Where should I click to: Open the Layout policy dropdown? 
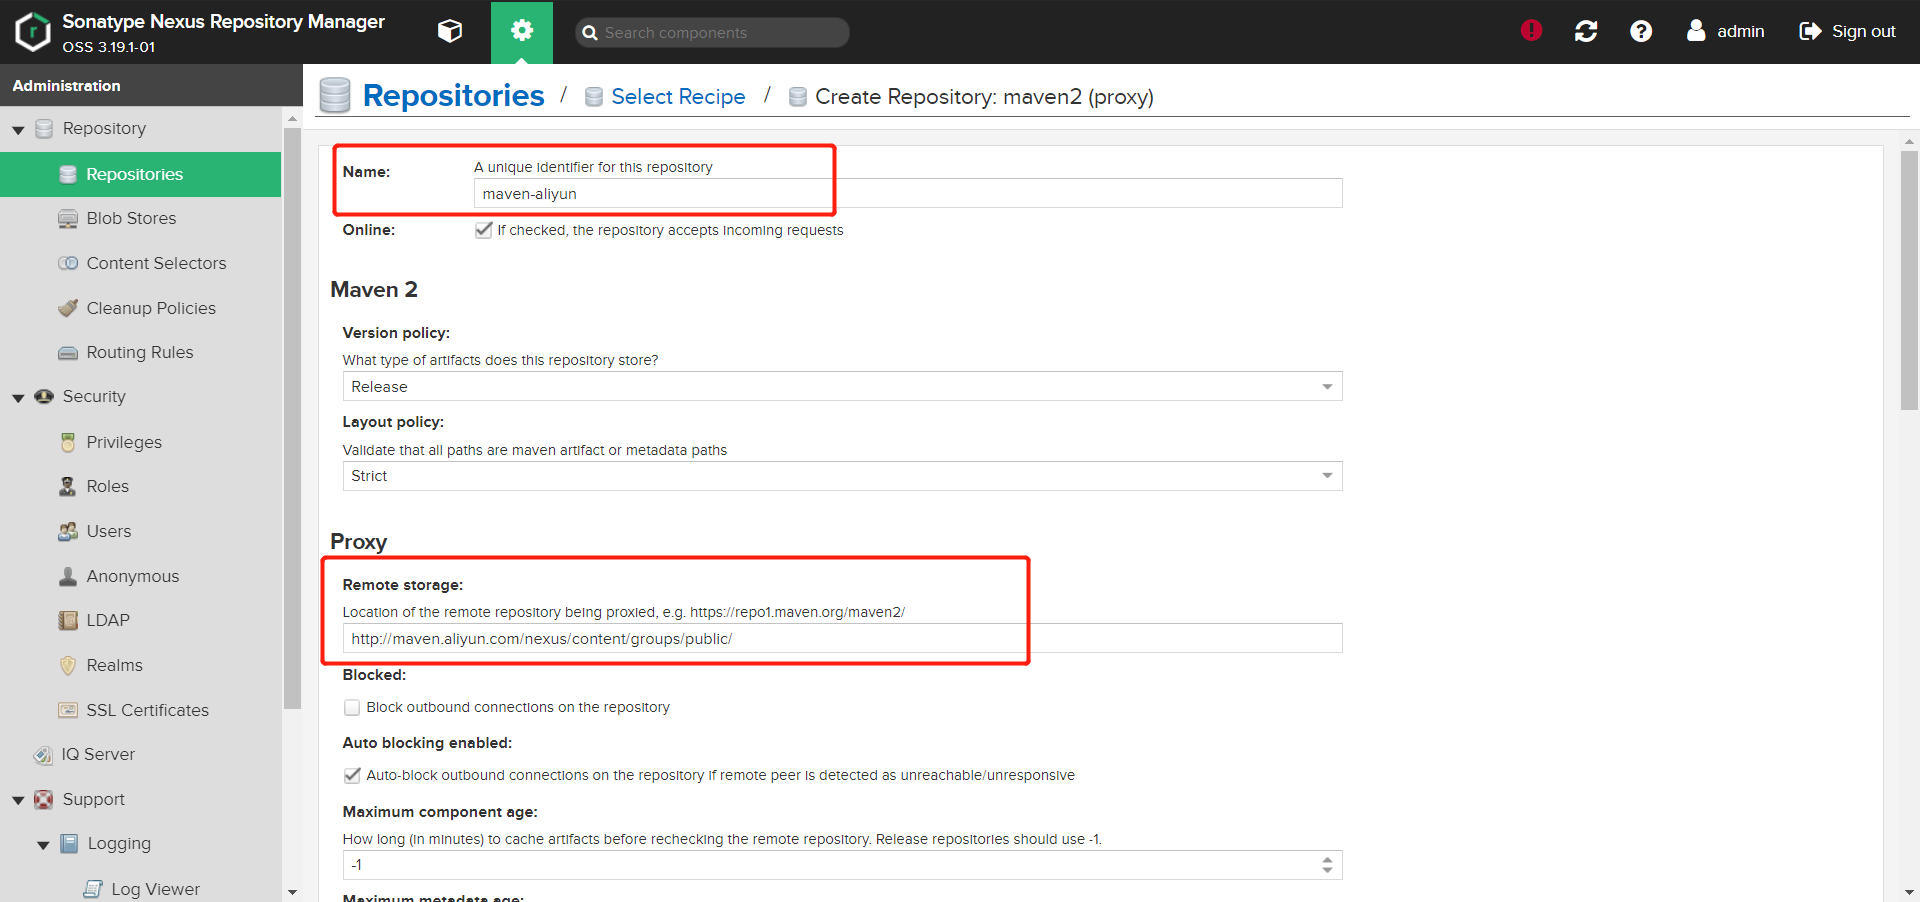1327,476
